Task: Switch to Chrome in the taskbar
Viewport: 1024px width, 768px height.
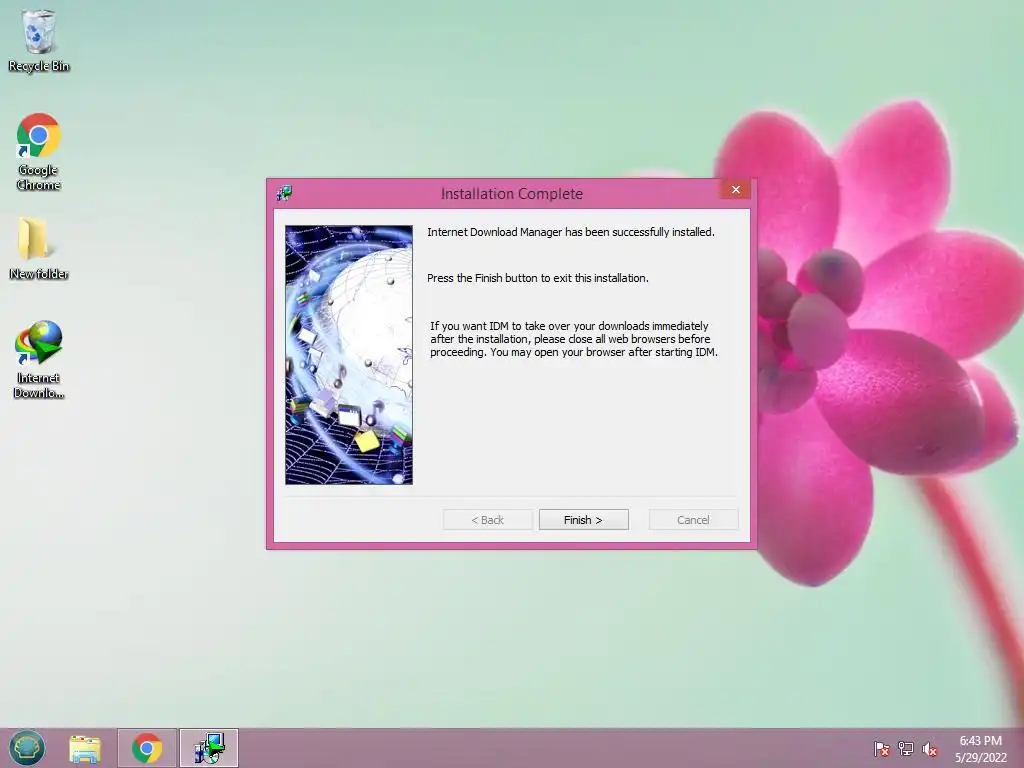Action: 147,748
